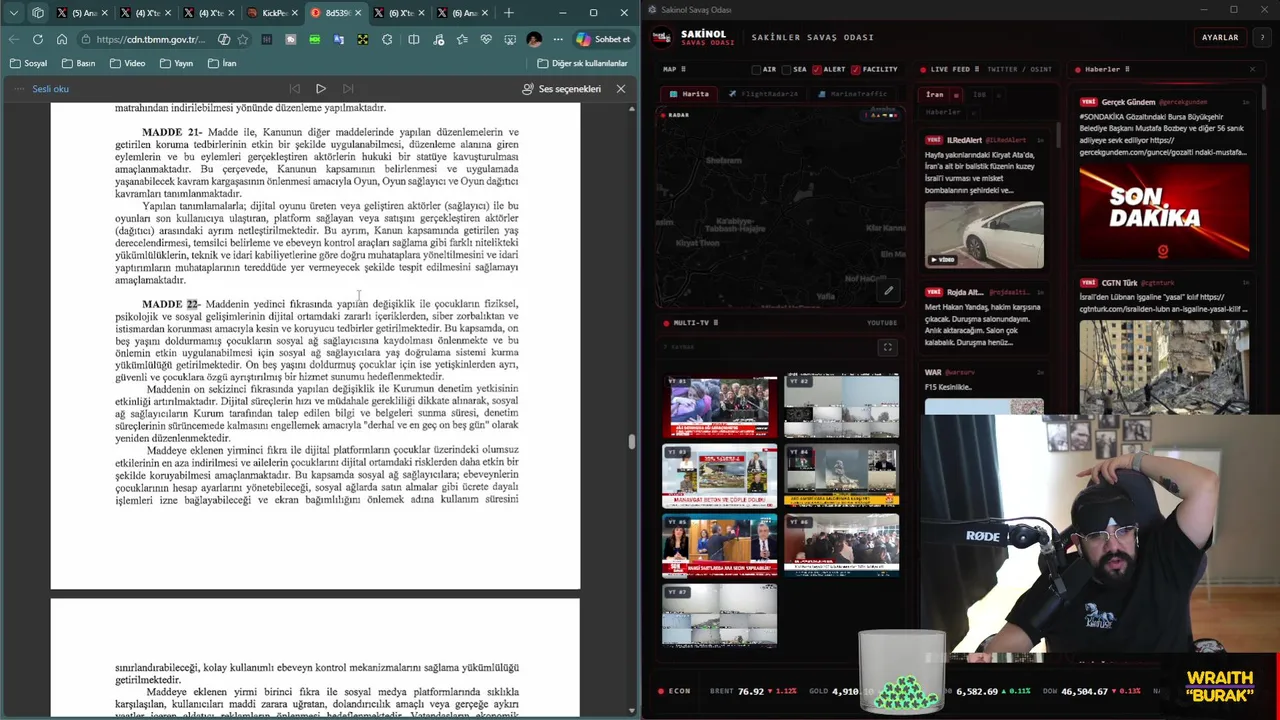Open the SON DAKİKA news image
This screenshot has height=720, width=1280.
(1164, 213)
